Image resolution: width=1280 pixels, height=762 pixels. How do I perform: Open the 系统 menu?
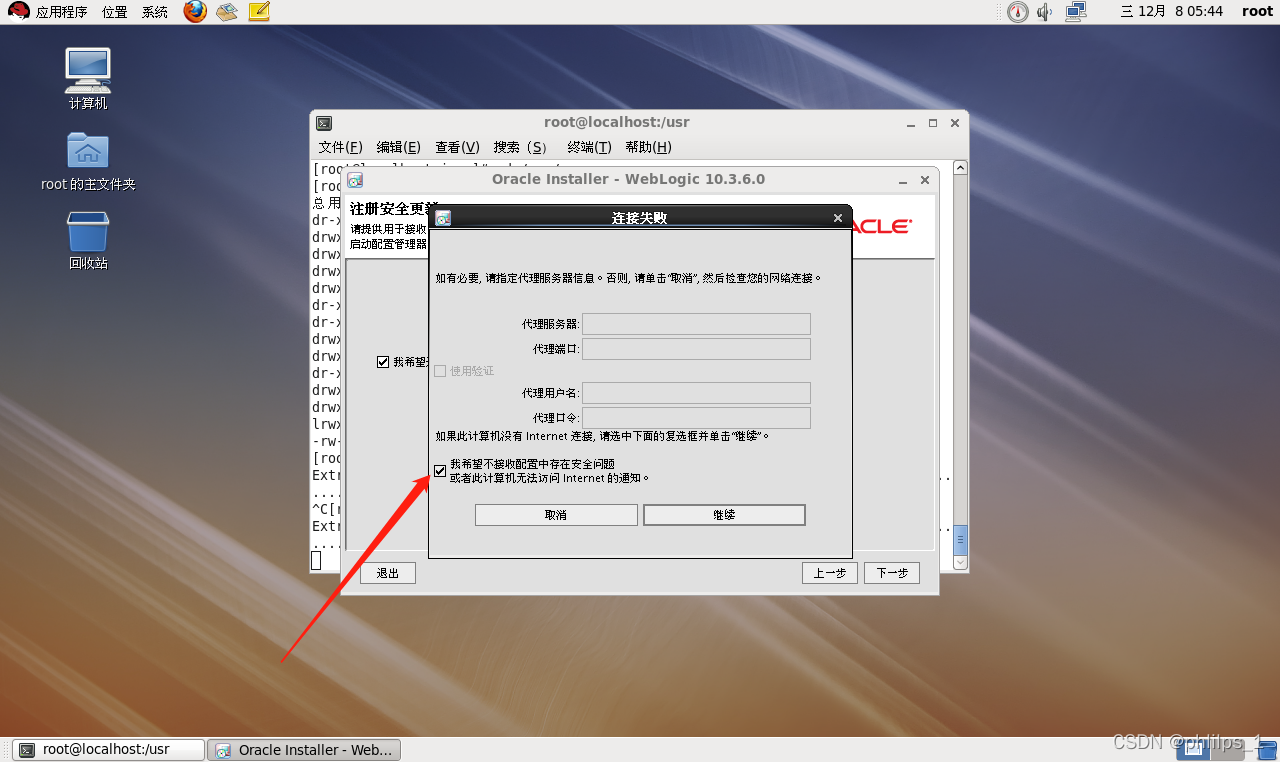pos(155,12)
